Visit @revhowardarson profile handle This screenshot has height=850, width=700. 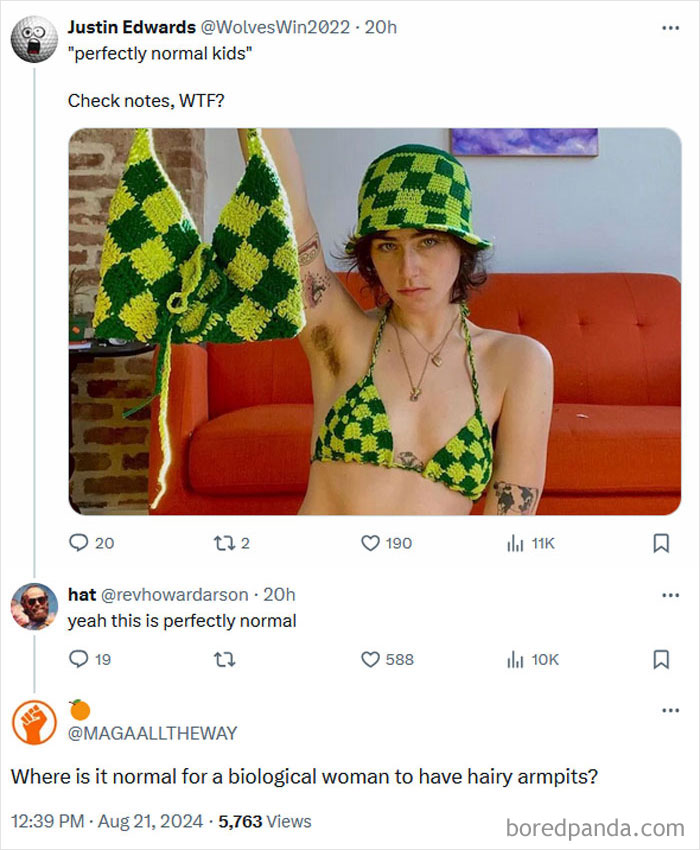(174, 595)
